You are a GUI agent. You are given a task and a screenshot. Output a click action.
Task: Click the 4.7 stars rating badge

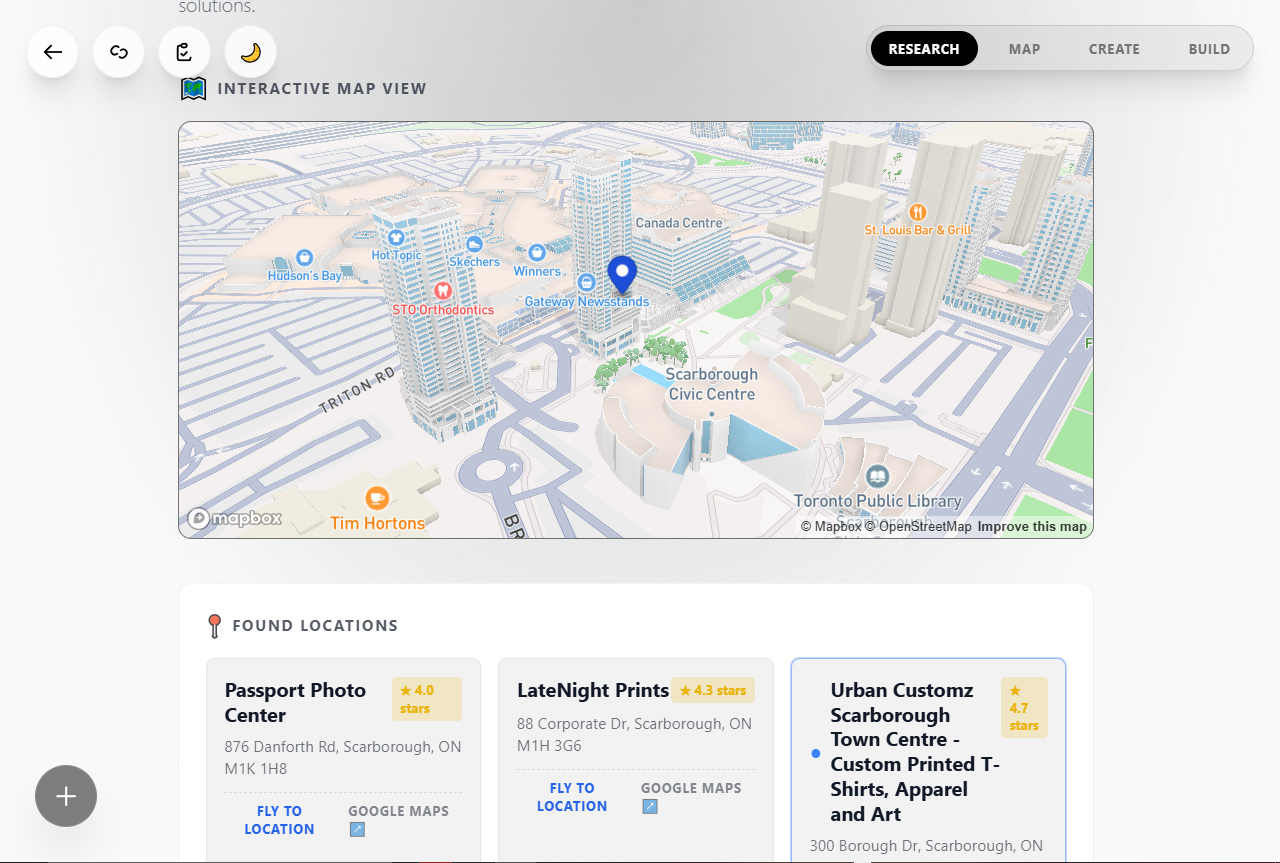1024,707
